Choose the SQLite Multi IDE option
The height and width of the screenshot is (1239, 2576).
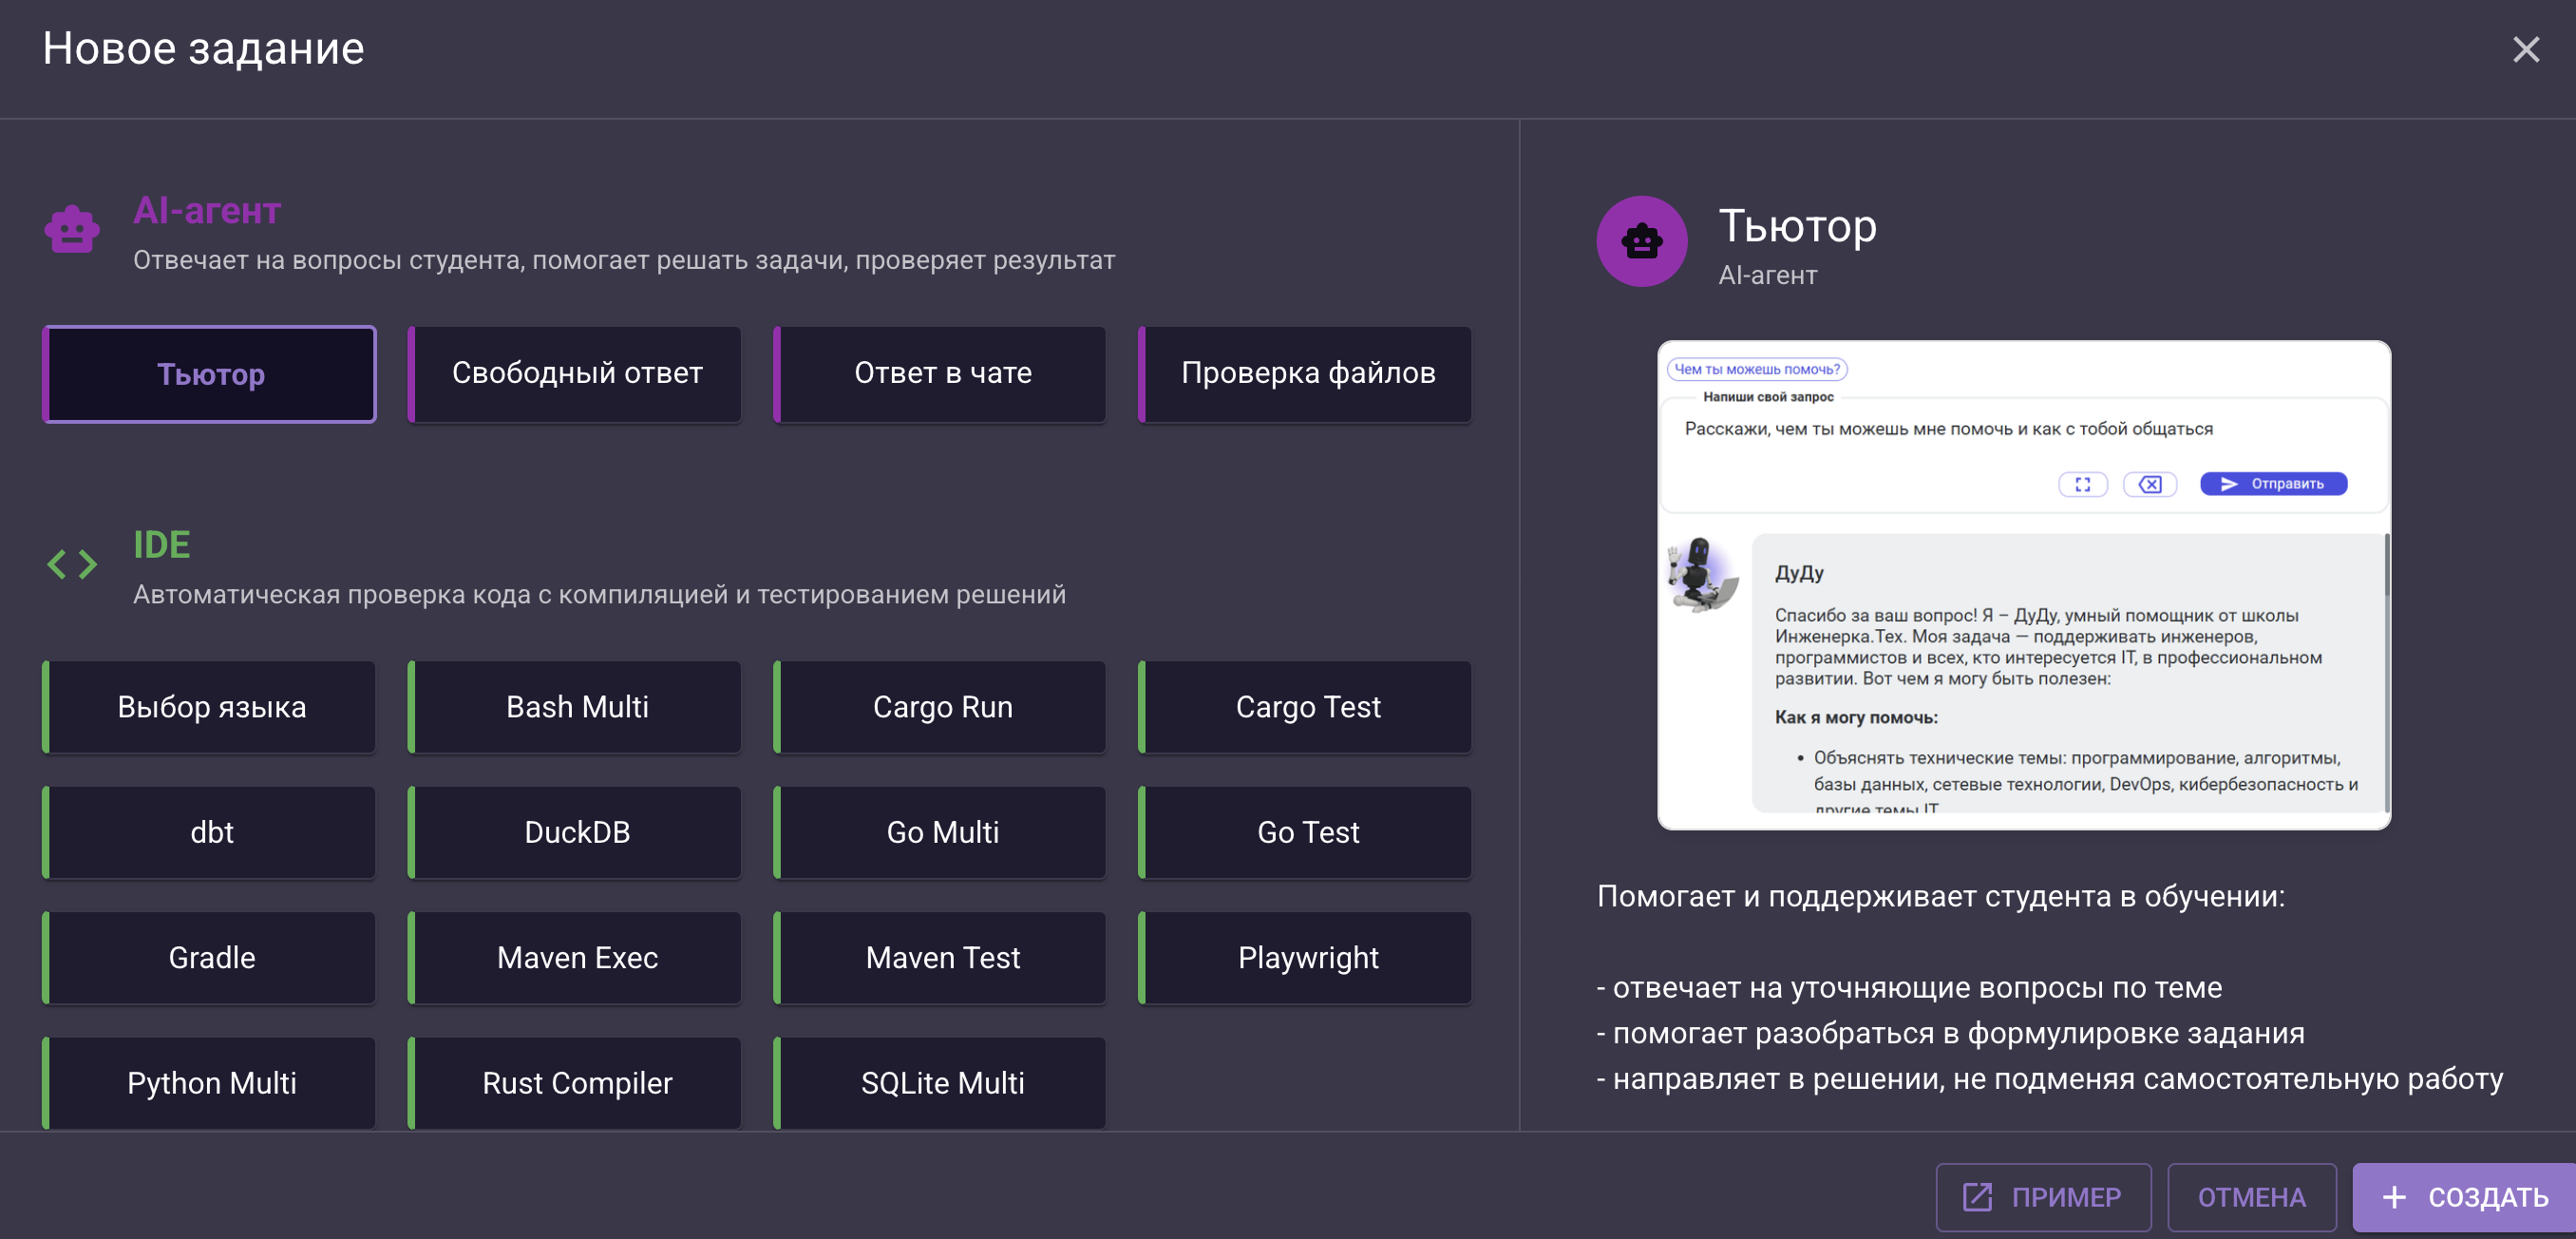click(x=940, y=1083)
